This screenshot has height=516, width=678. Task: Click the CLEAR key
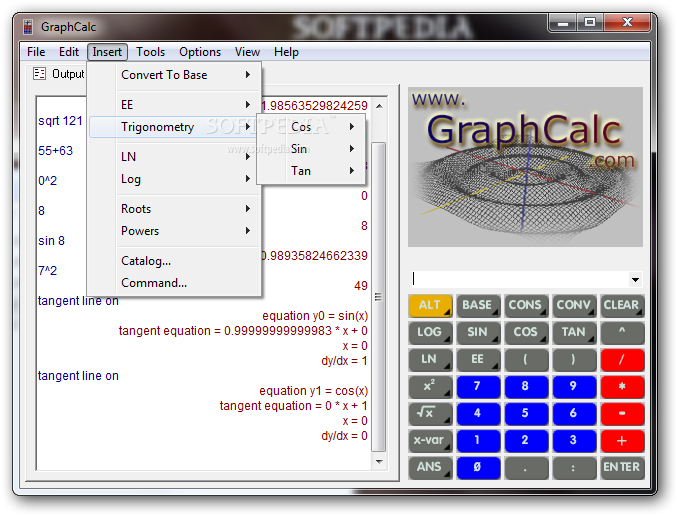pos(622,305)
